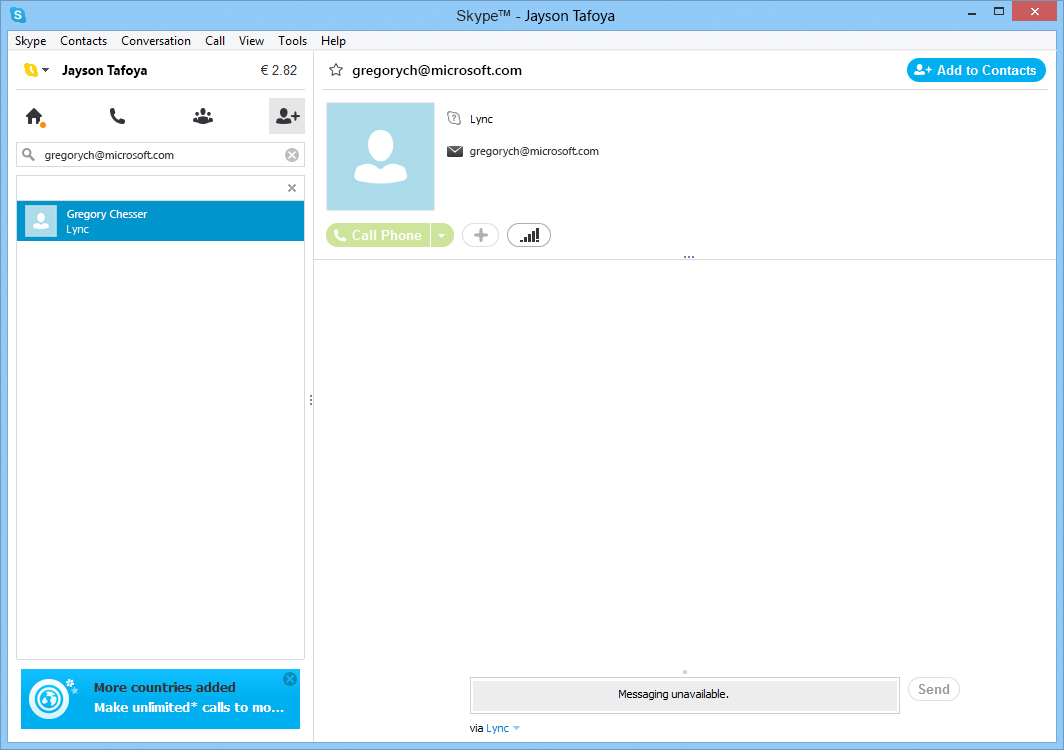Image resolution: width=1064 pixels, height=750 pixels.
Task: Click Gregory Chesser's avatar in results
Action: 41,221
